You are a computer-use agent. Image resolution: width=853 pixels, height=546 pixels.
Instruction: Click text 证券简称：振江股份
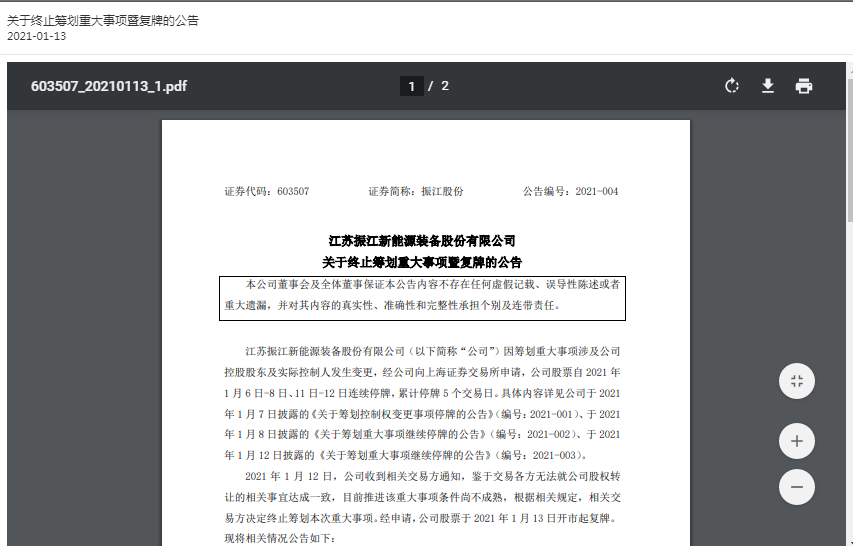click(x=416, y=191)
